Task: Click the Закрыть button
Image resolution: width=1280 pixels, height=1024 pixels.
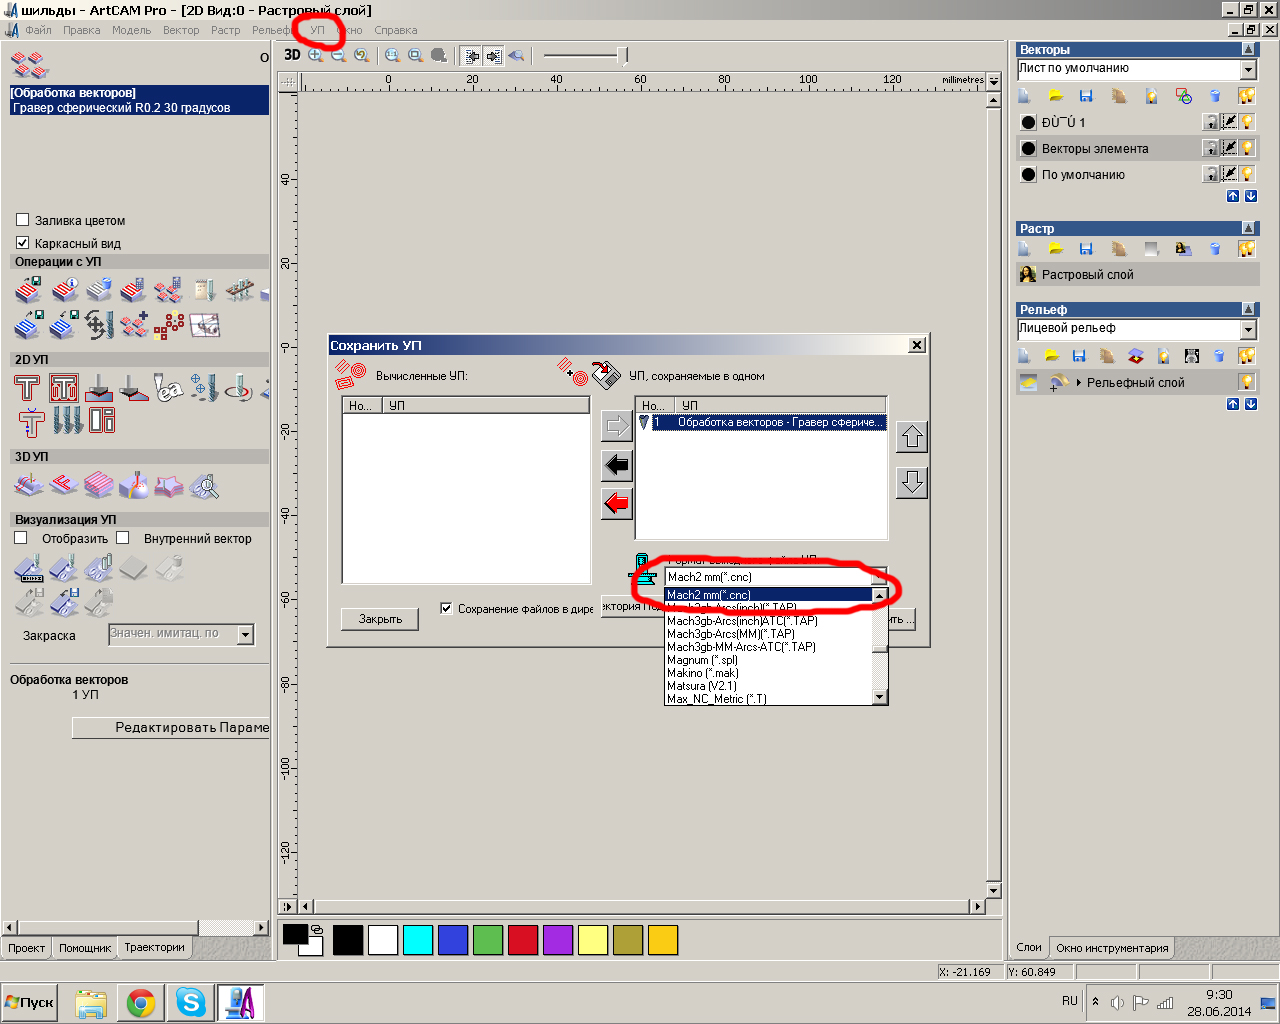Action: click(380, 619)
